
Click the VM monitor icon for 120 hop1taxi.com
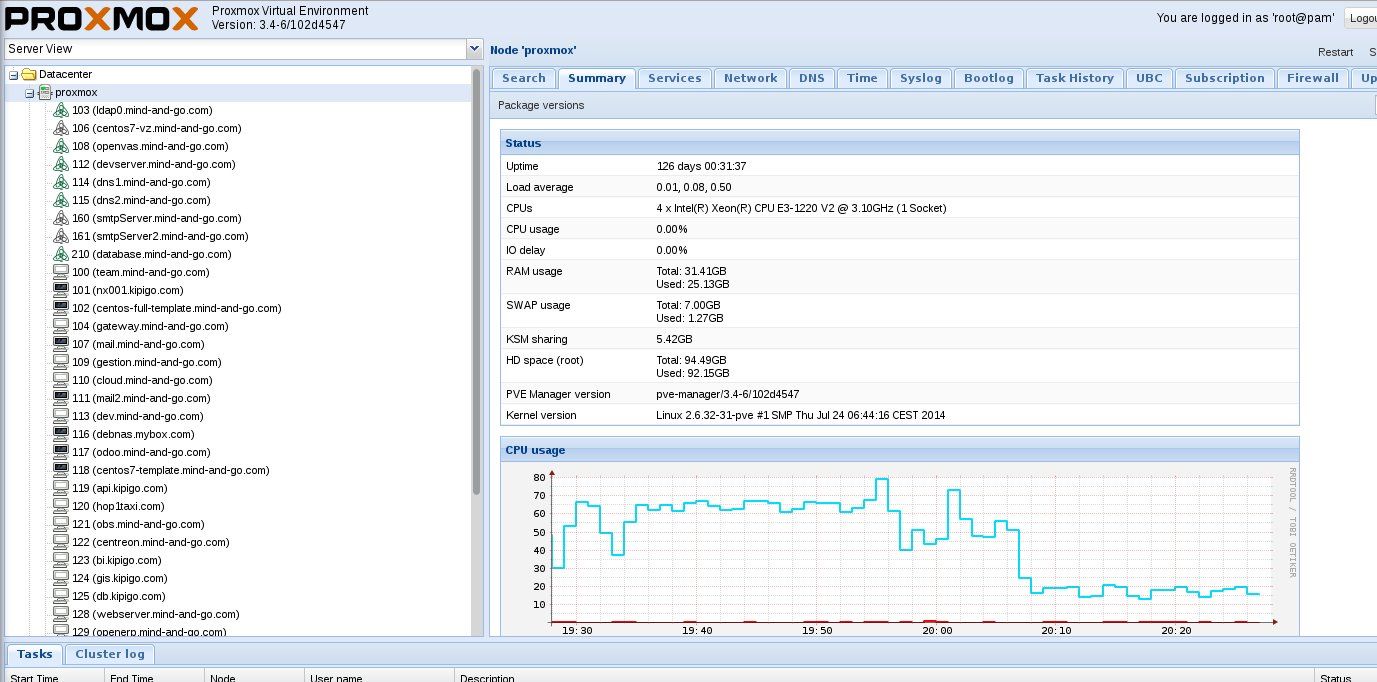pyautogui.click(x=60, y=506)
